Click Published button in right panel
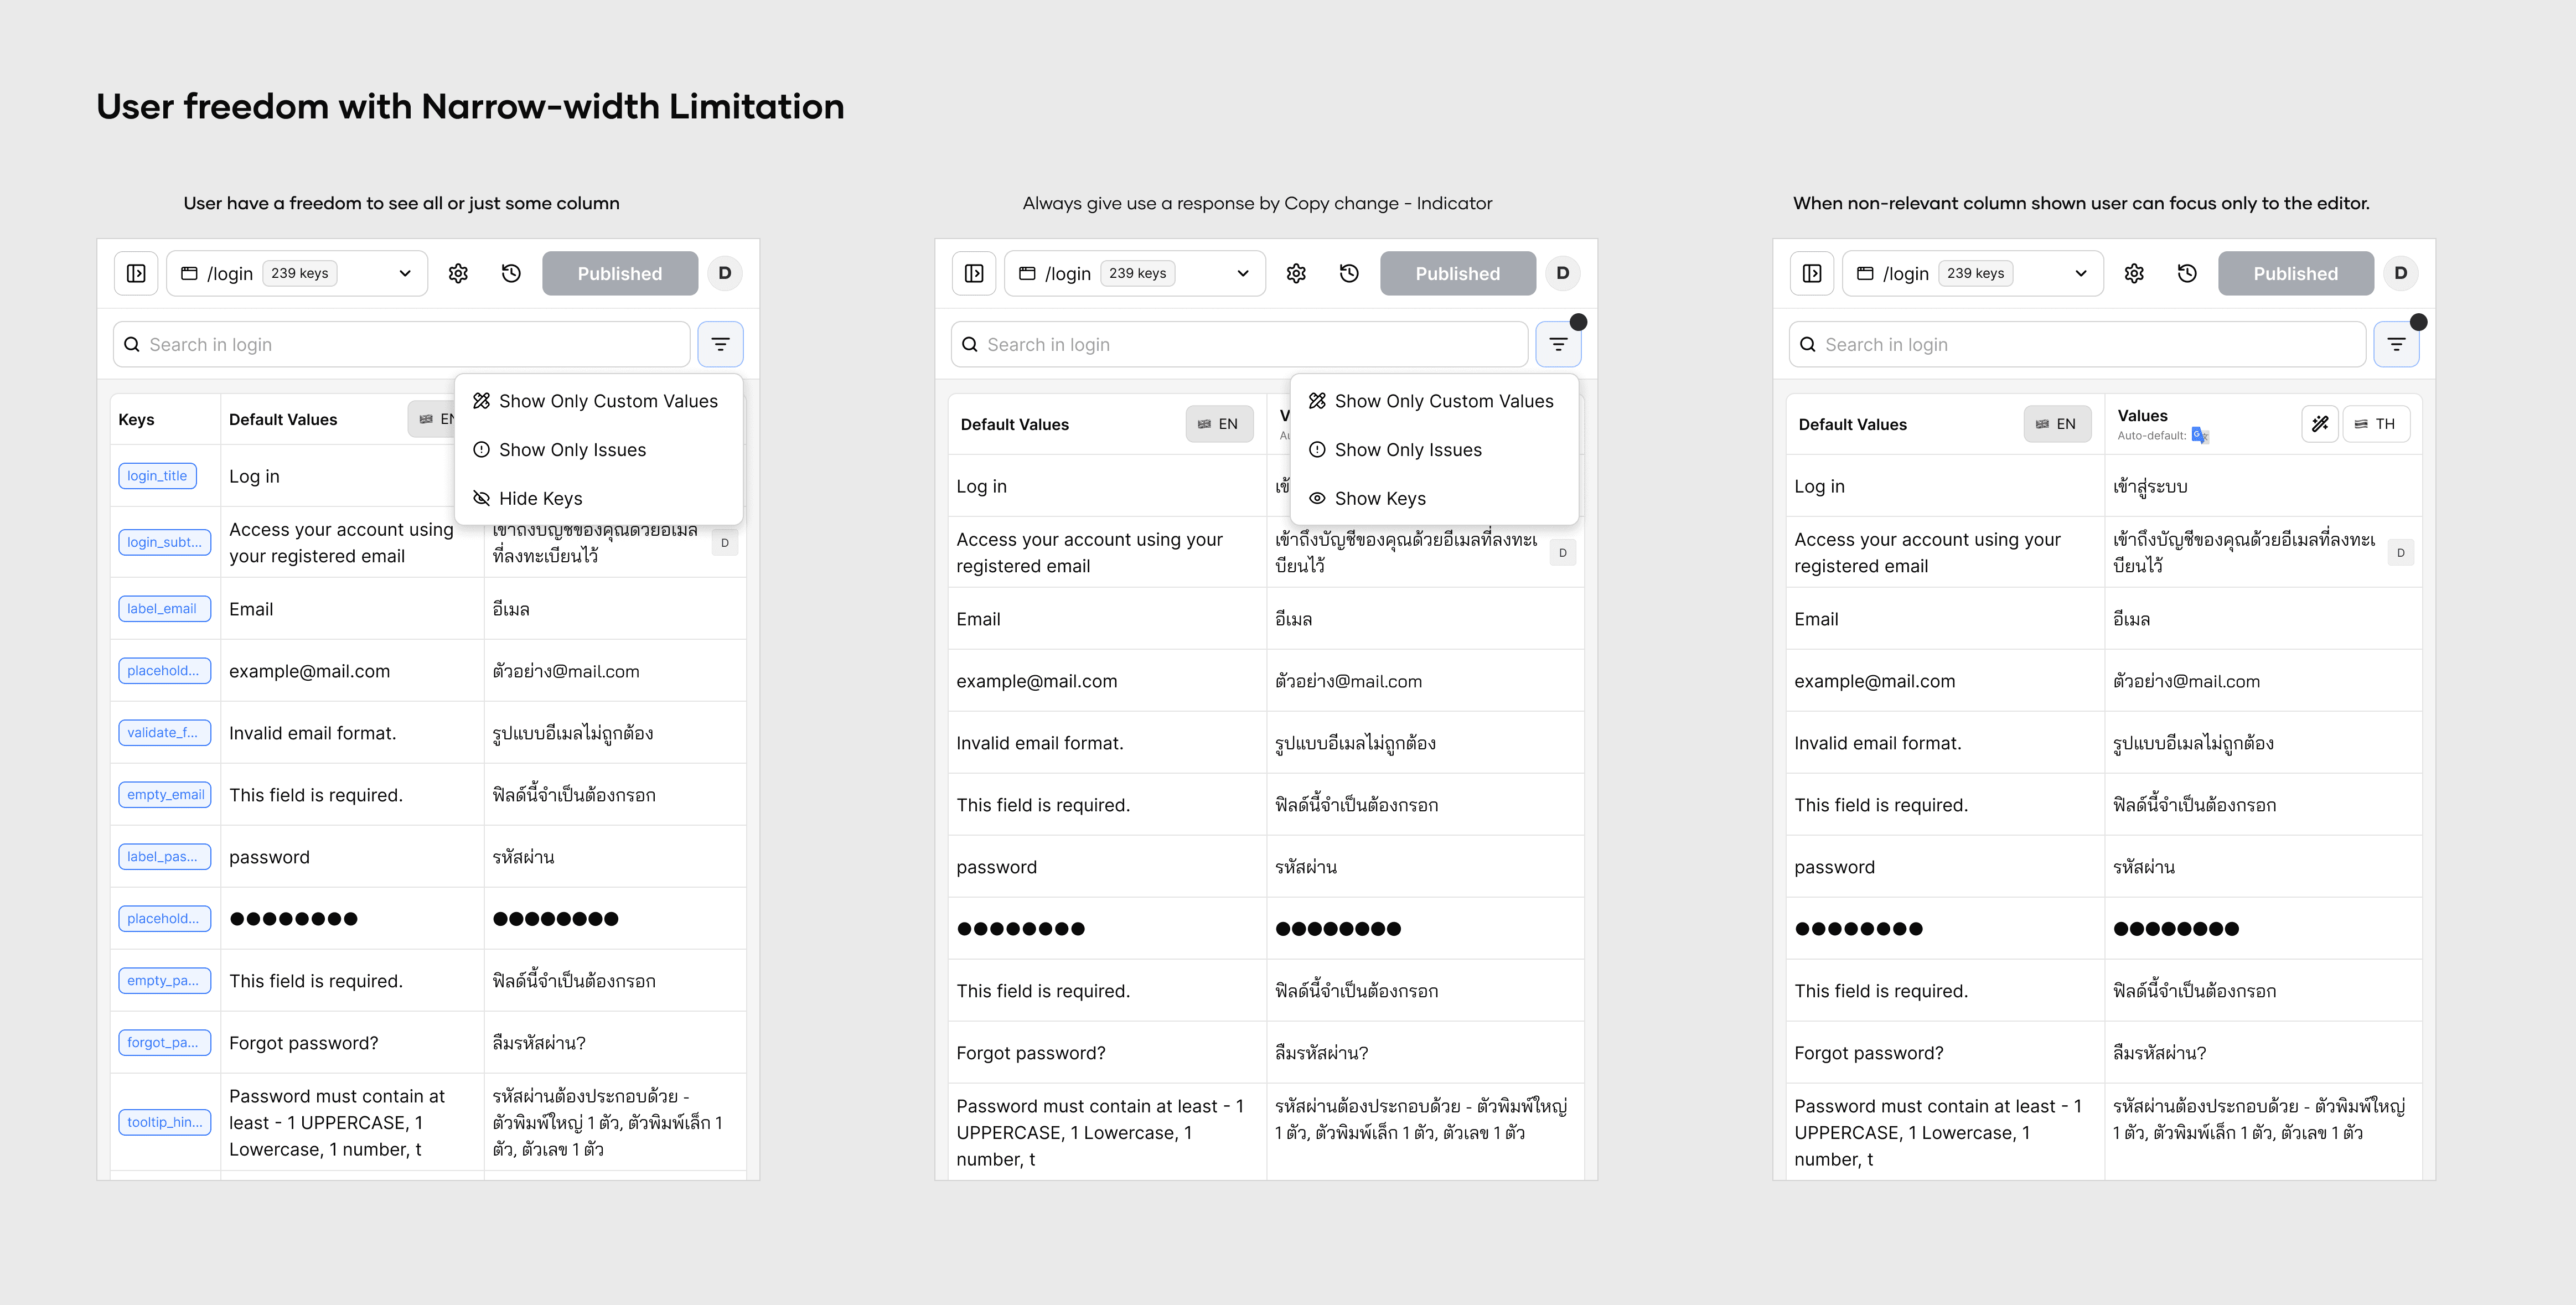The width and height of the screenshot is (2576, 1305). 2295,273
